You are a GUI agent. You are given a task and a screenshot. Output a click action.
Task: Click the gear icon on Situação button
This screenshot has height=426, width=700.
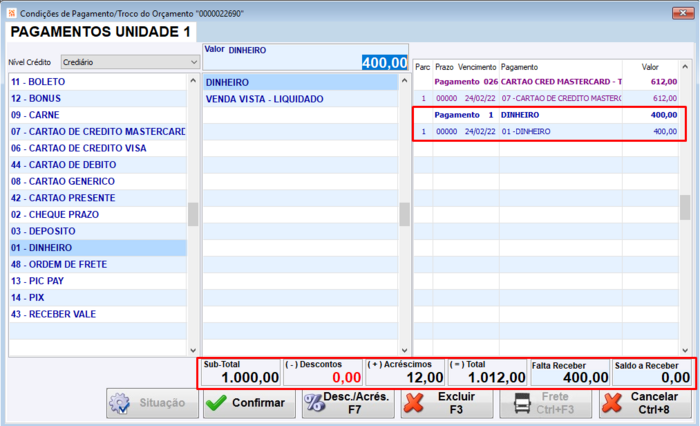pyautogui.click(x=120, y=403)
